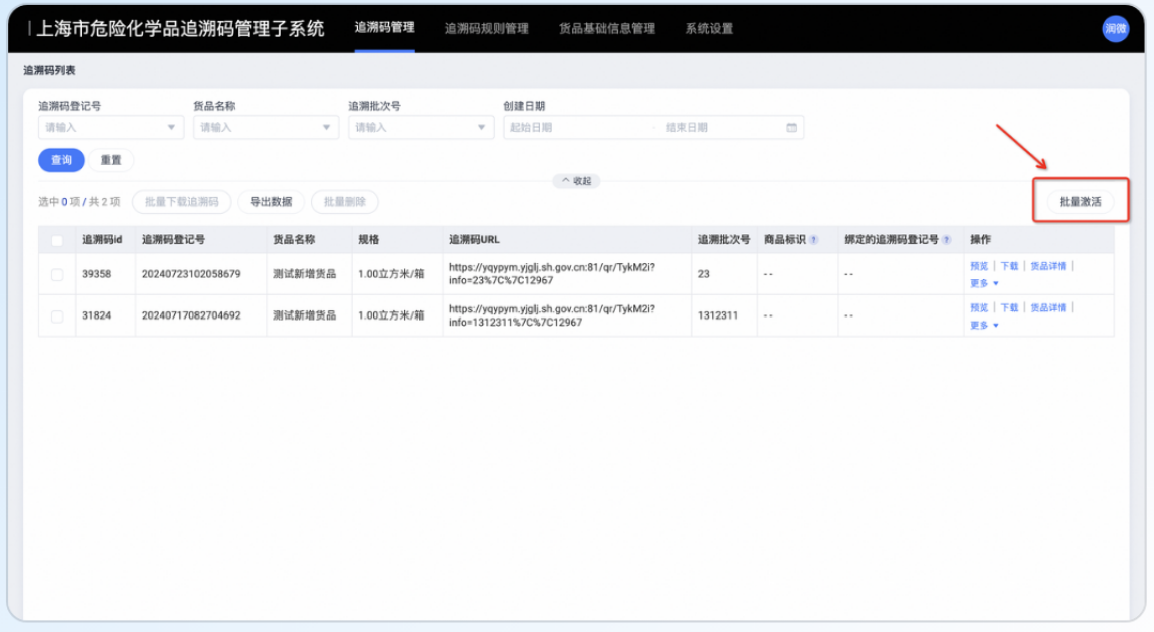Open the 货品基础信息管理 tab

tap(606, 29)
